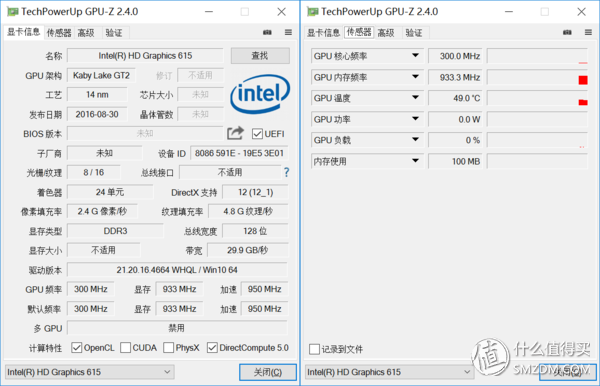Switch to the 传感器 tab in left window

click(x=59, y=33)
